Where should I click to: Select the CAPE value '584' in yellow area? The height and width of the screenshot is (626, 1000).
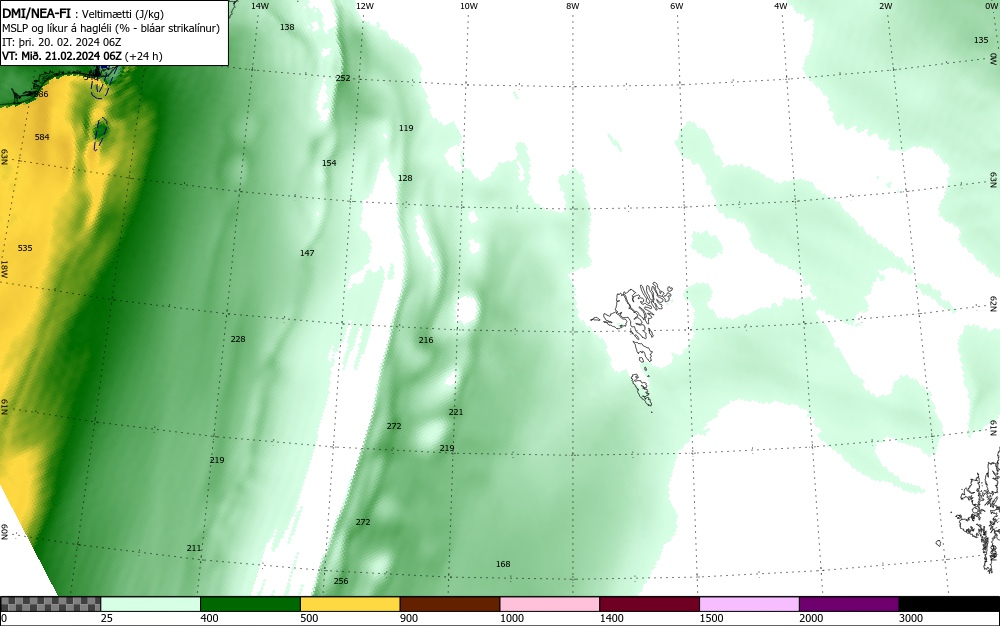point(42,136)
